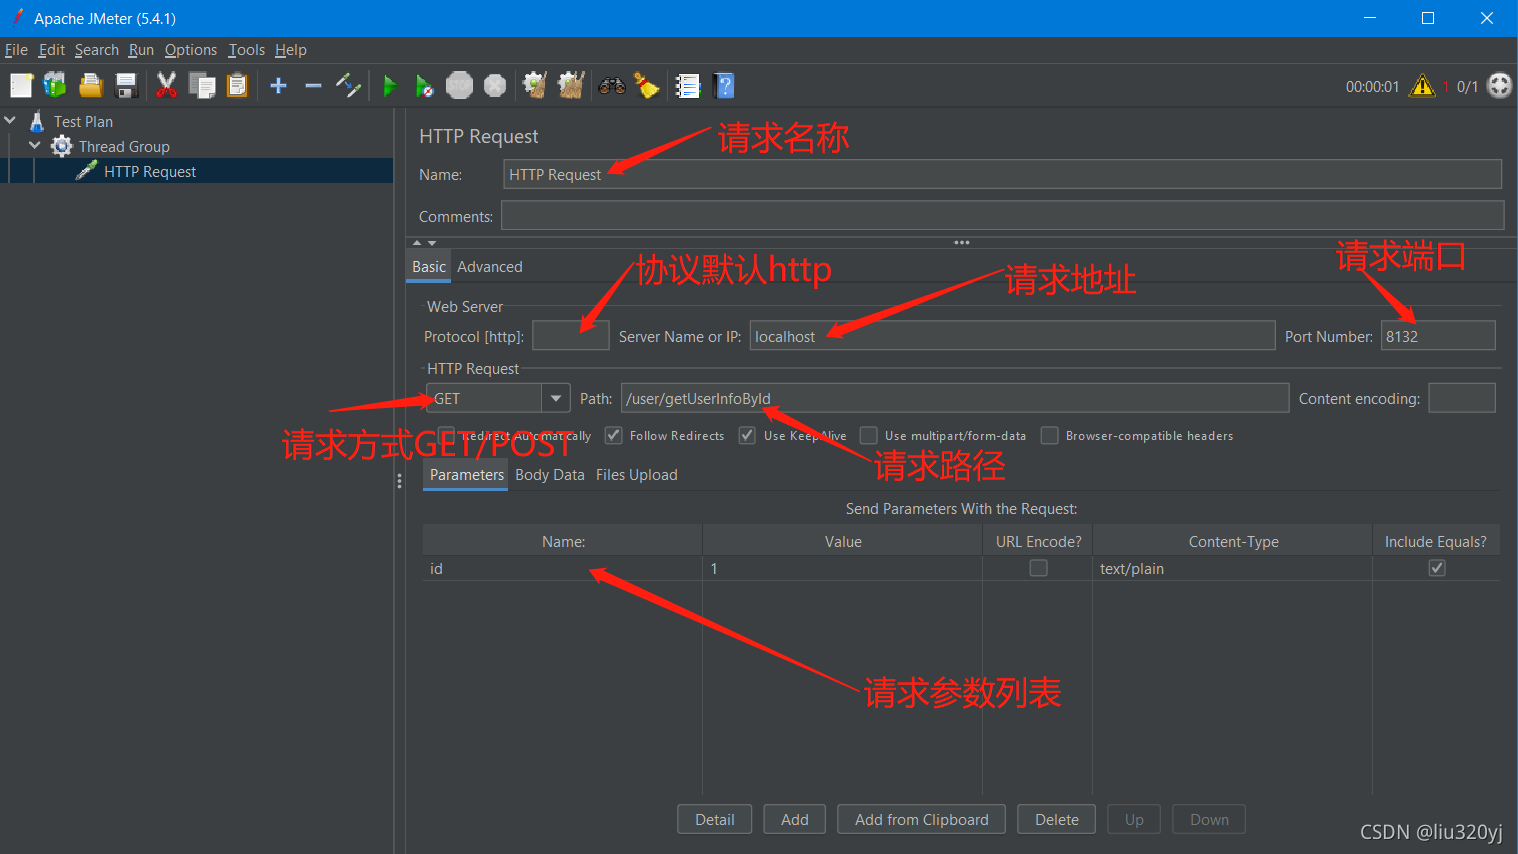Screen dimensions: 1518x854
Task: Click the Cut scissors icon
Action: point(167,86)
